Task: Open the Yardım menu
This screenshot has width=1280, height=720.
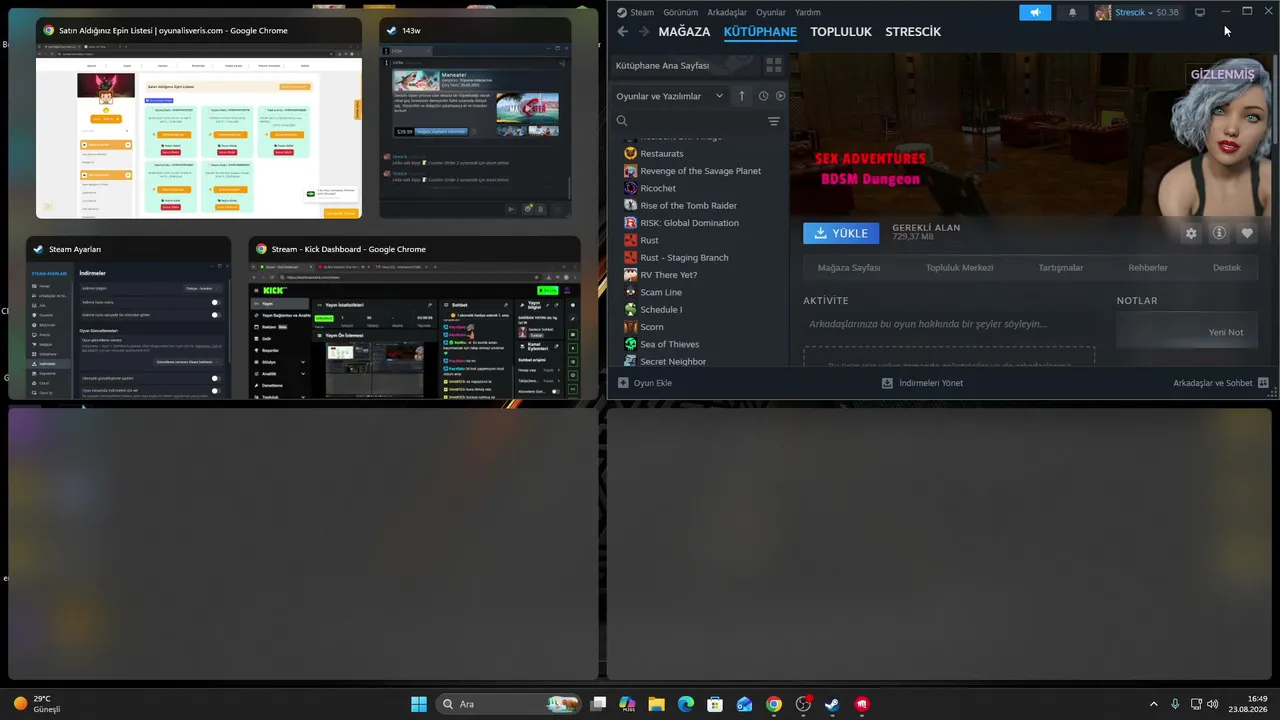Action: (807, 13)
